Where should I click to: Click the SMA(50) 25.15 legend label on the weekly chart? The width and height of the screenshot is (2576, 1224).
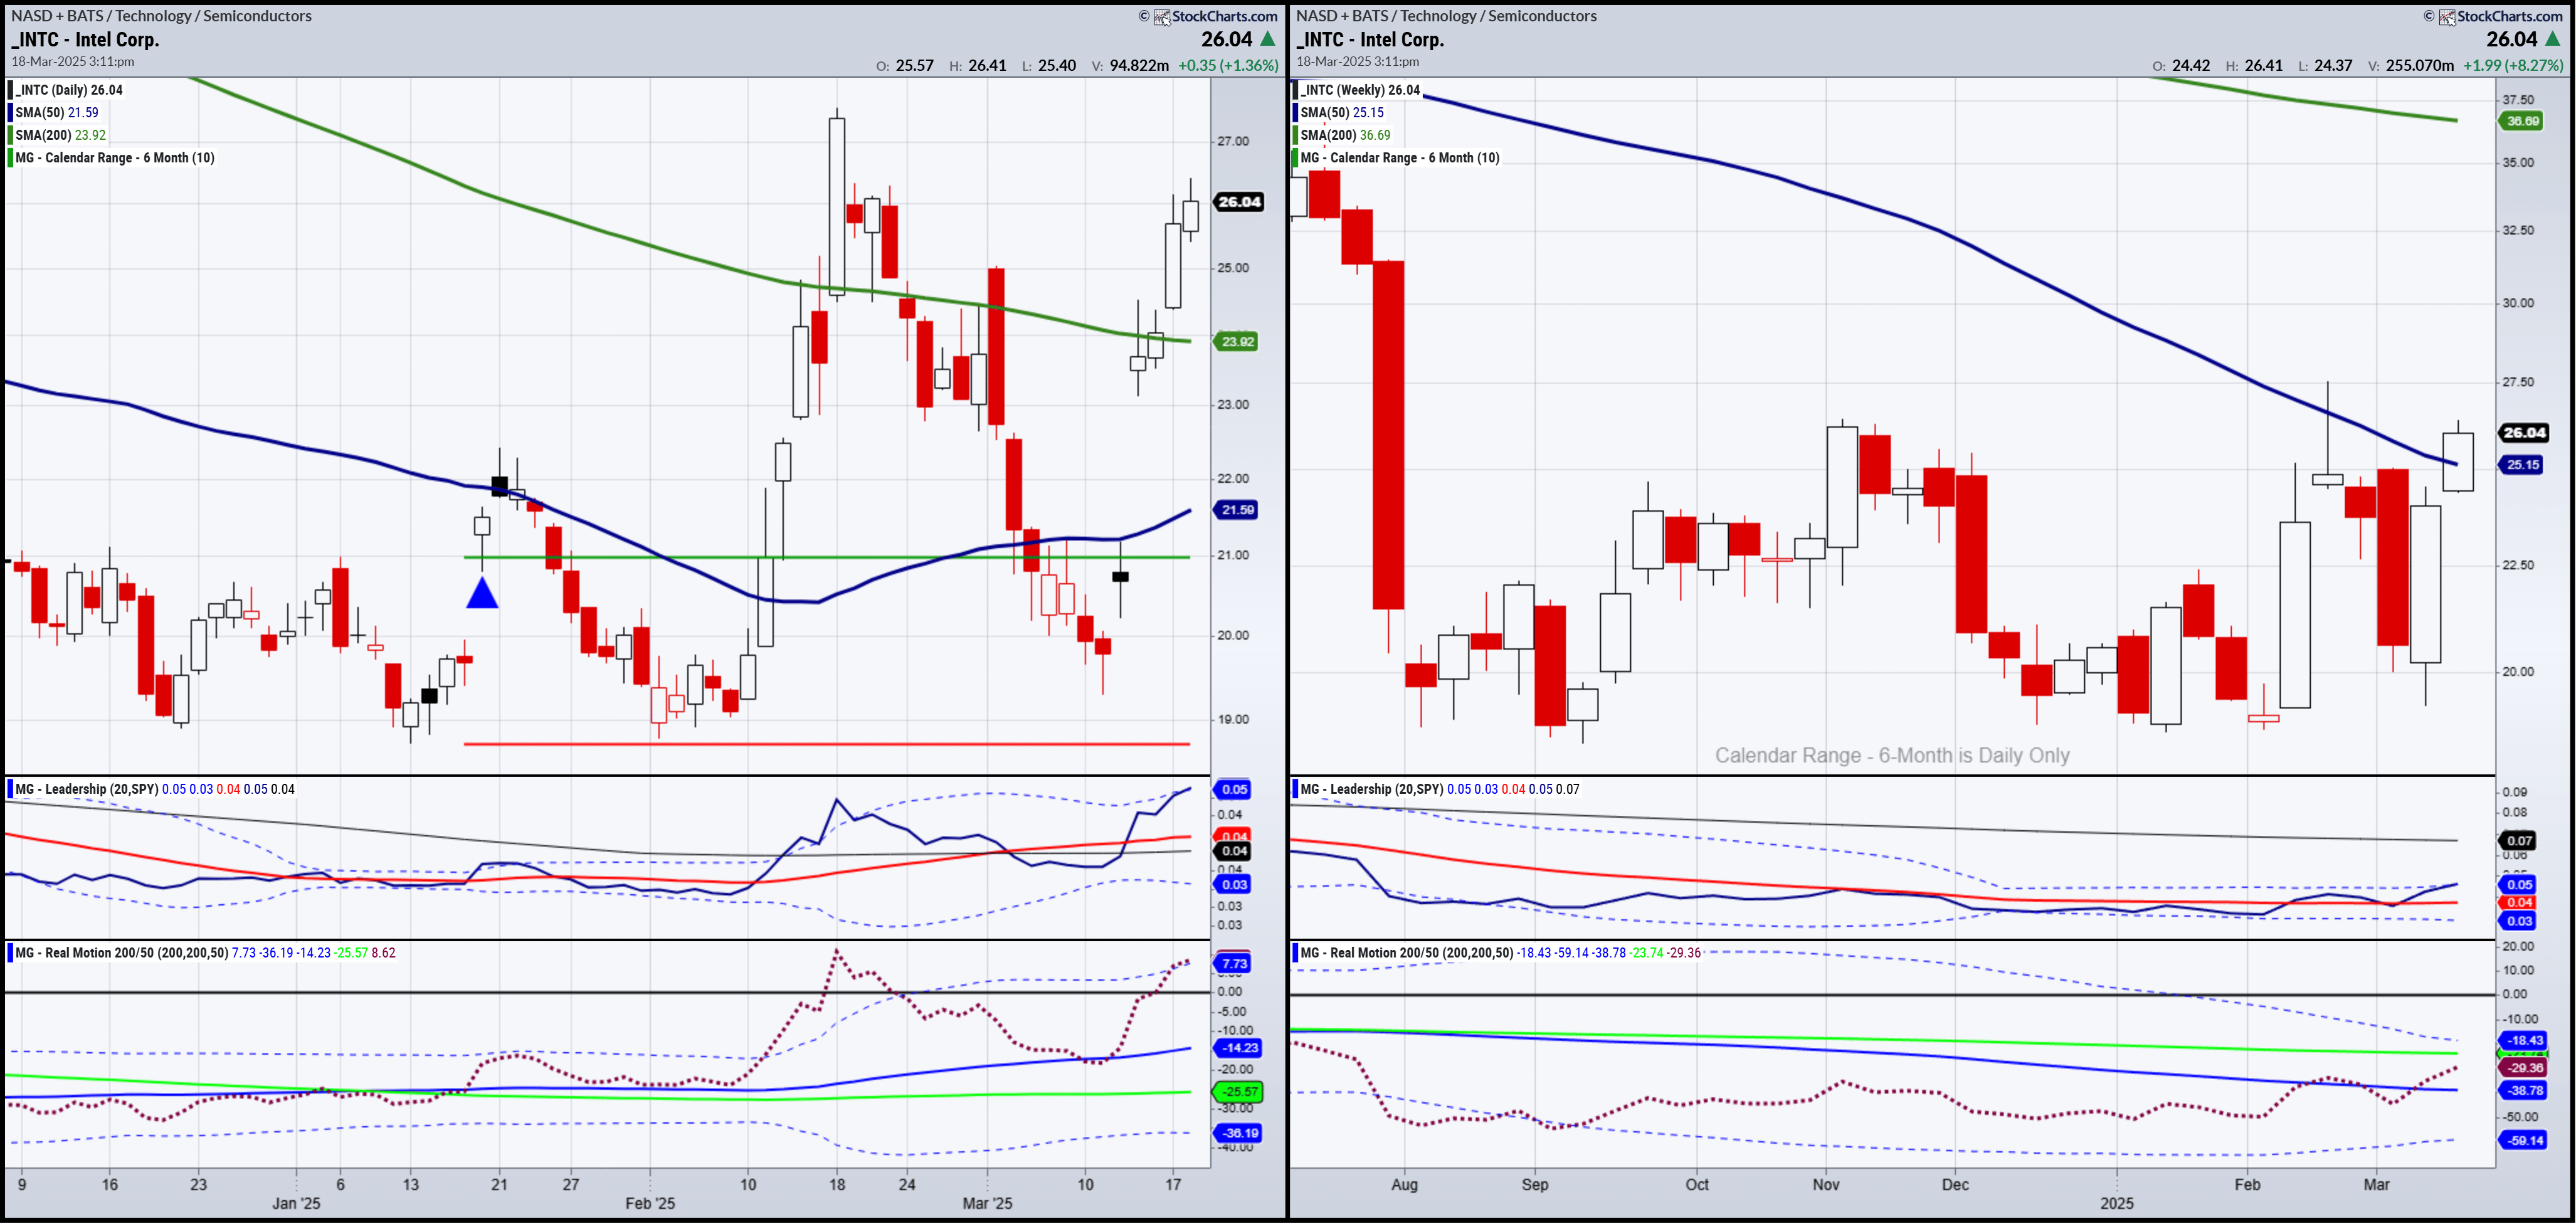click(x=1342, y=112)
